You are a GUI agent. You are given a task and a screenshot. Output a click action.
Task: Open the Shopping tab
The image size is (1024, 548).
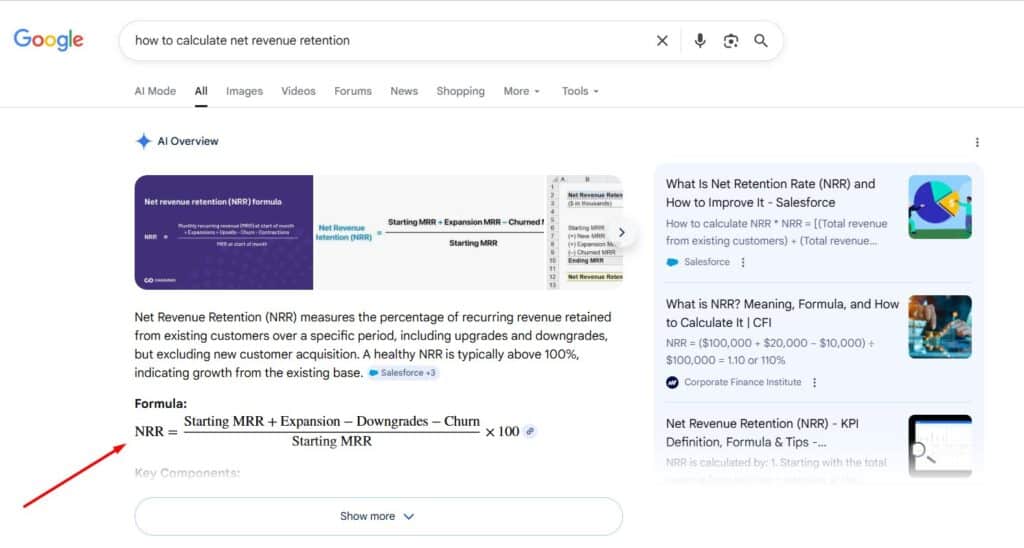pyautogui.click(x=460, y=91)
